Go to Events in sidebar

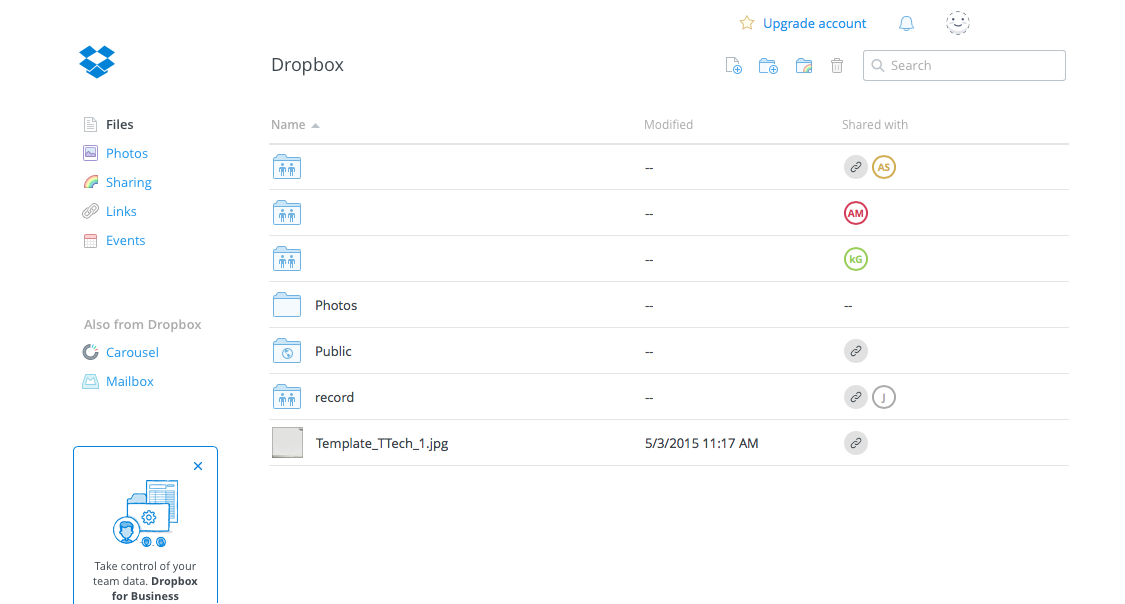click(126, 240)
